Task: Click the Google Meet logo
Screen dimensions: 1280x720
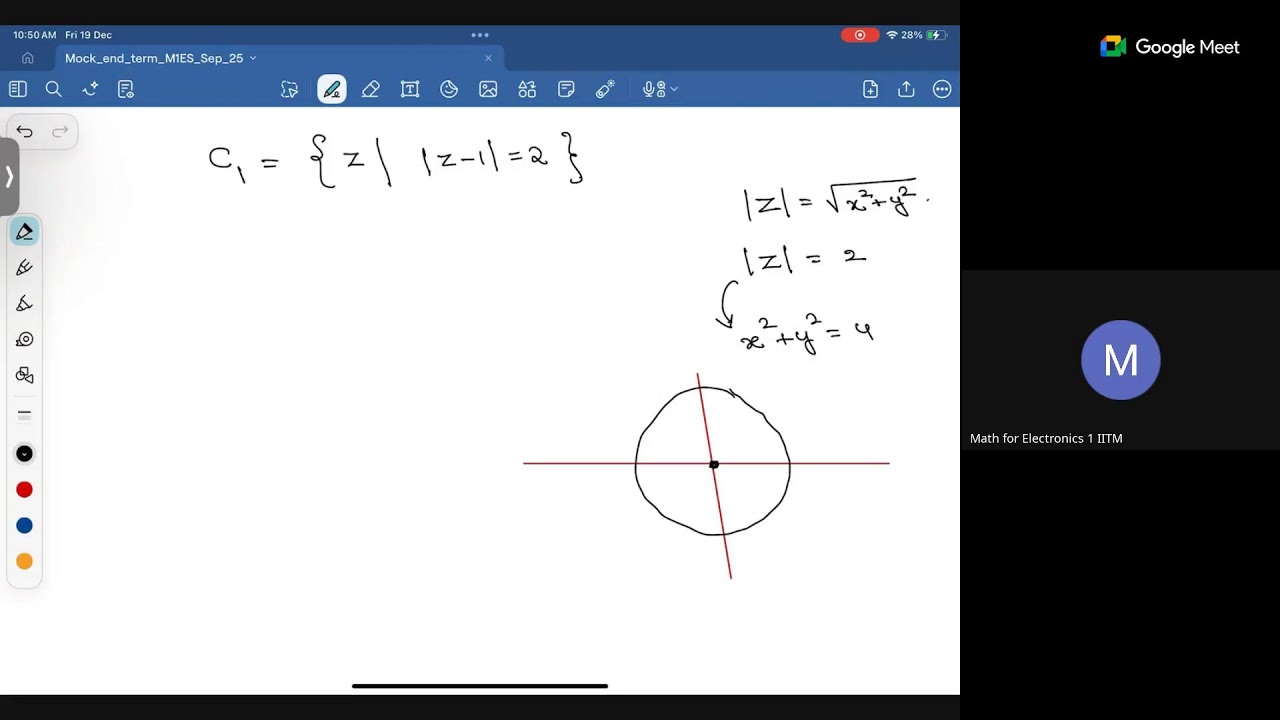Action: [x=1170, y=47]
